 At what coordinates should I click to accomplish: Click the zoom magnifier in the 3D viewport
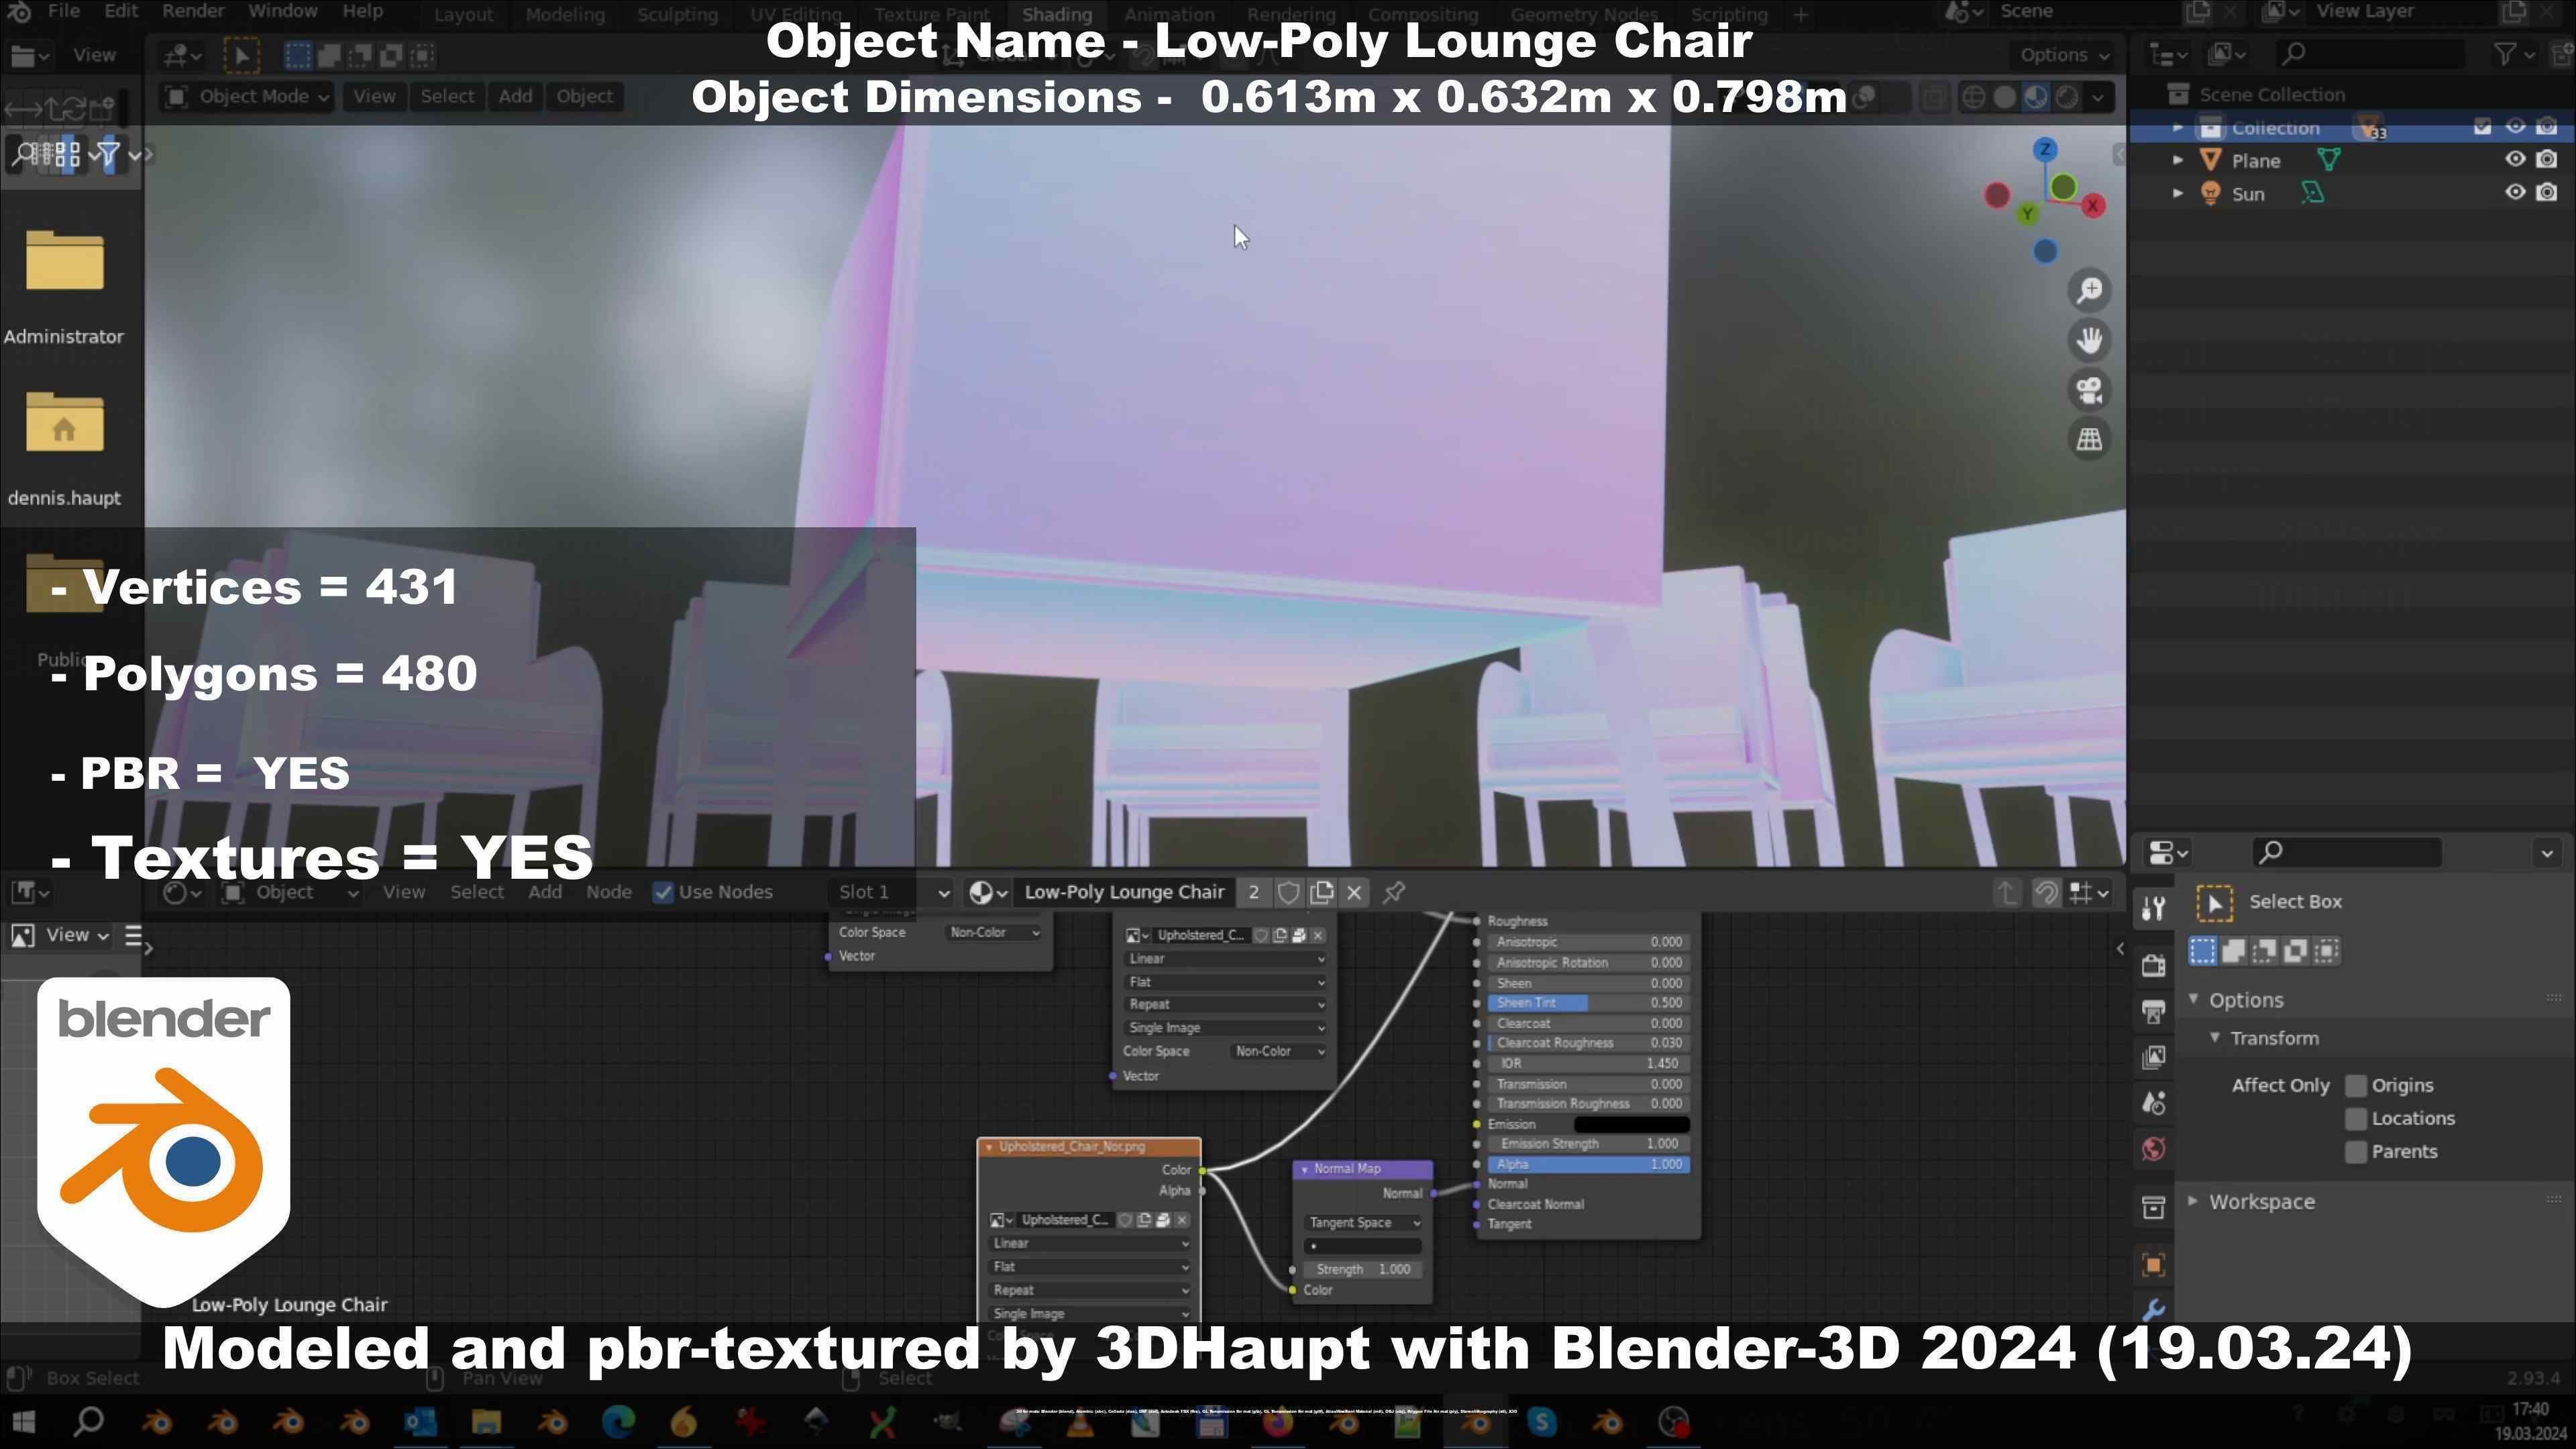tap(2089, 290)
